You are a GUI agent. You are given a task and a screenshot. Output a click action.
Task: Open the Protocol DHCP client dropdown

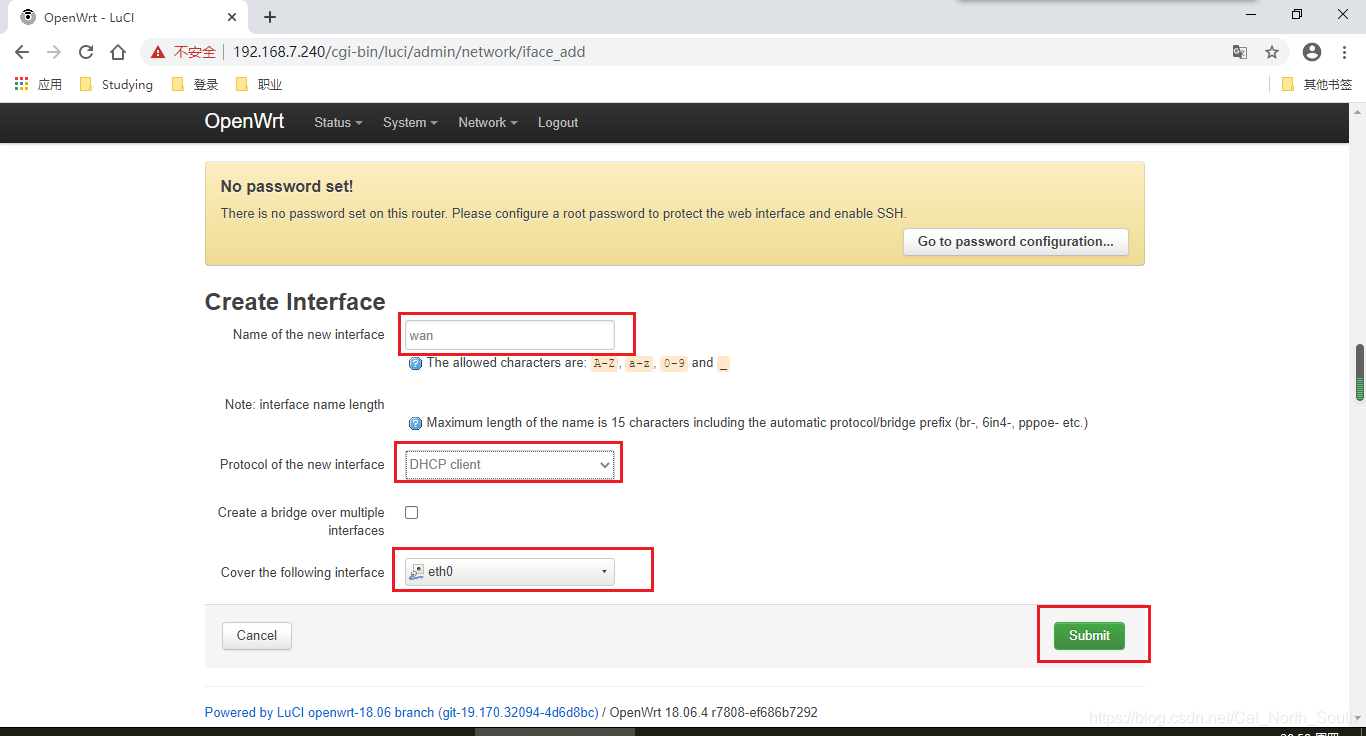tap(509, 464)
